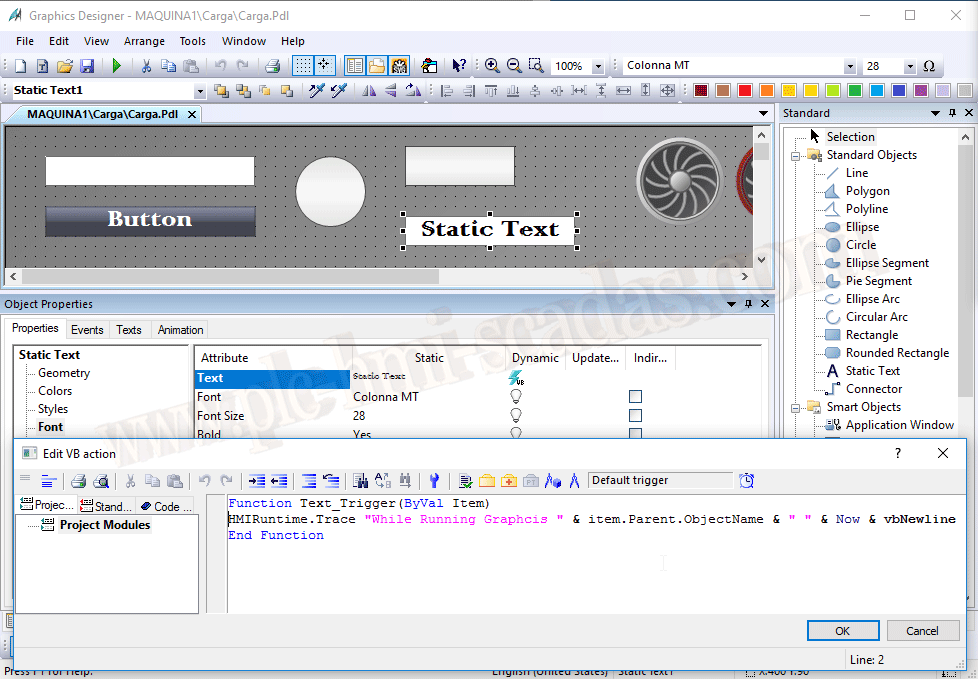Open the Colonna MT font dropdown
This screenshot has height=679, width=978.
point(850,66)
